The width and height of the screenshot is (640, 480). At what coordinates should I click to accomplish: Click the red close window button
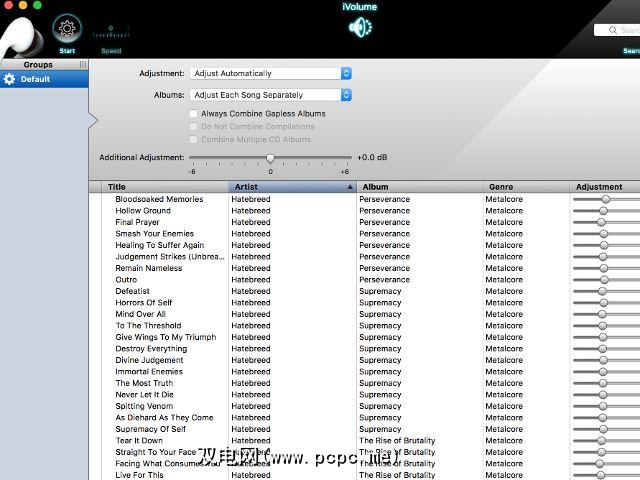[8, 5]
